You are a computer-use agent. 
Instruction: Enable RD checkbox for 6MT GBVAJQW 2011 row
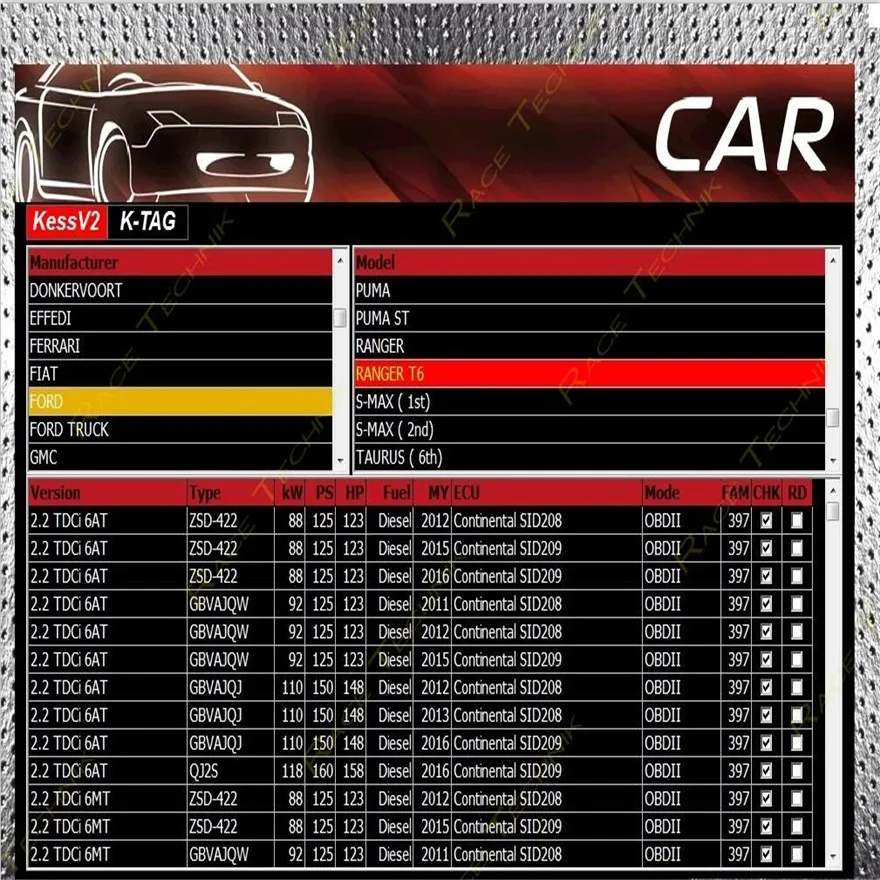point(796,854)
